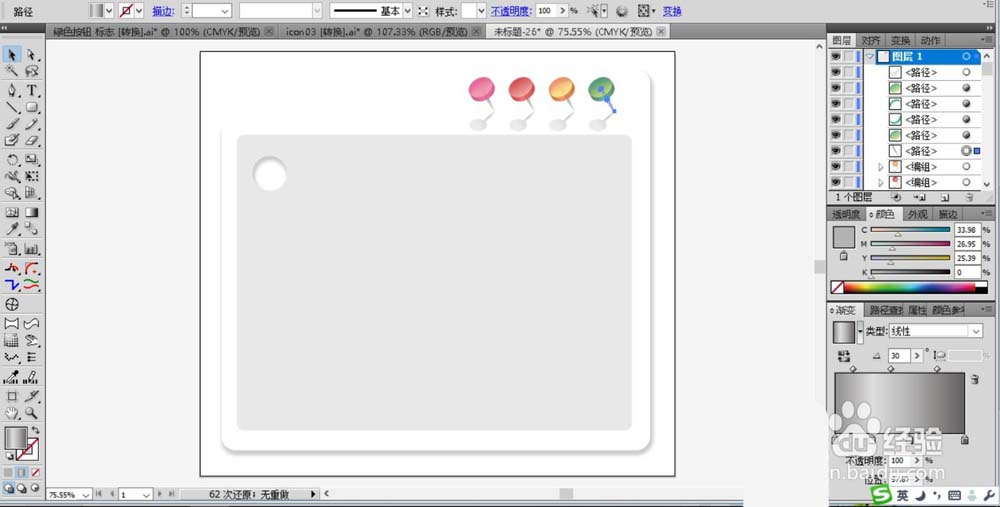Open the stroke weight dropdown

[x=224, y=11]
